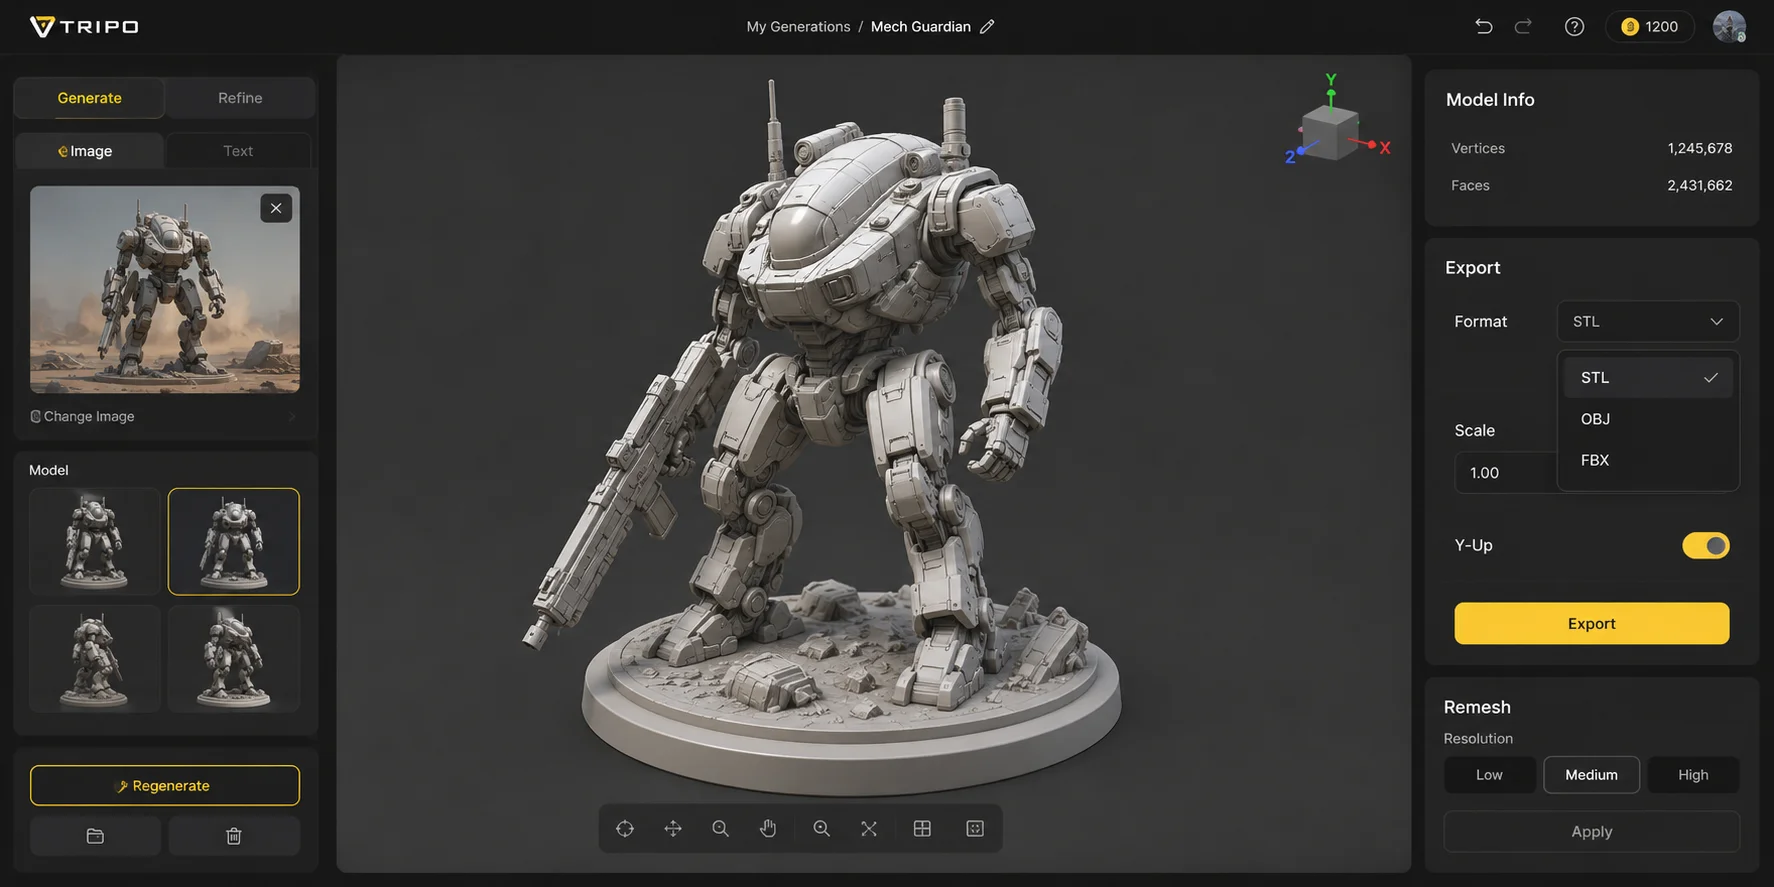Click the Regenerate button
This screenshot has height=887, width=1774.
pyautogui.click(x=165, y=785)
